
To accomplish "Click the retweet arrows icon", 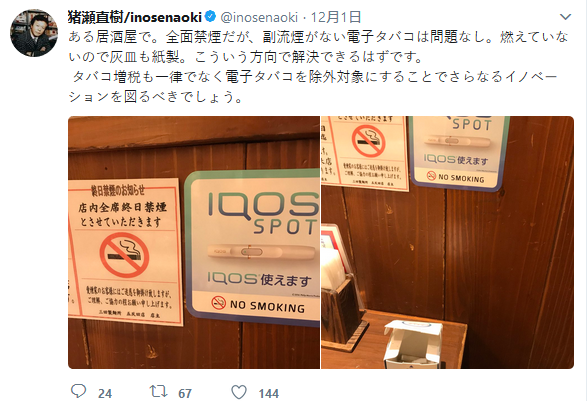I will tap(158, 392).
